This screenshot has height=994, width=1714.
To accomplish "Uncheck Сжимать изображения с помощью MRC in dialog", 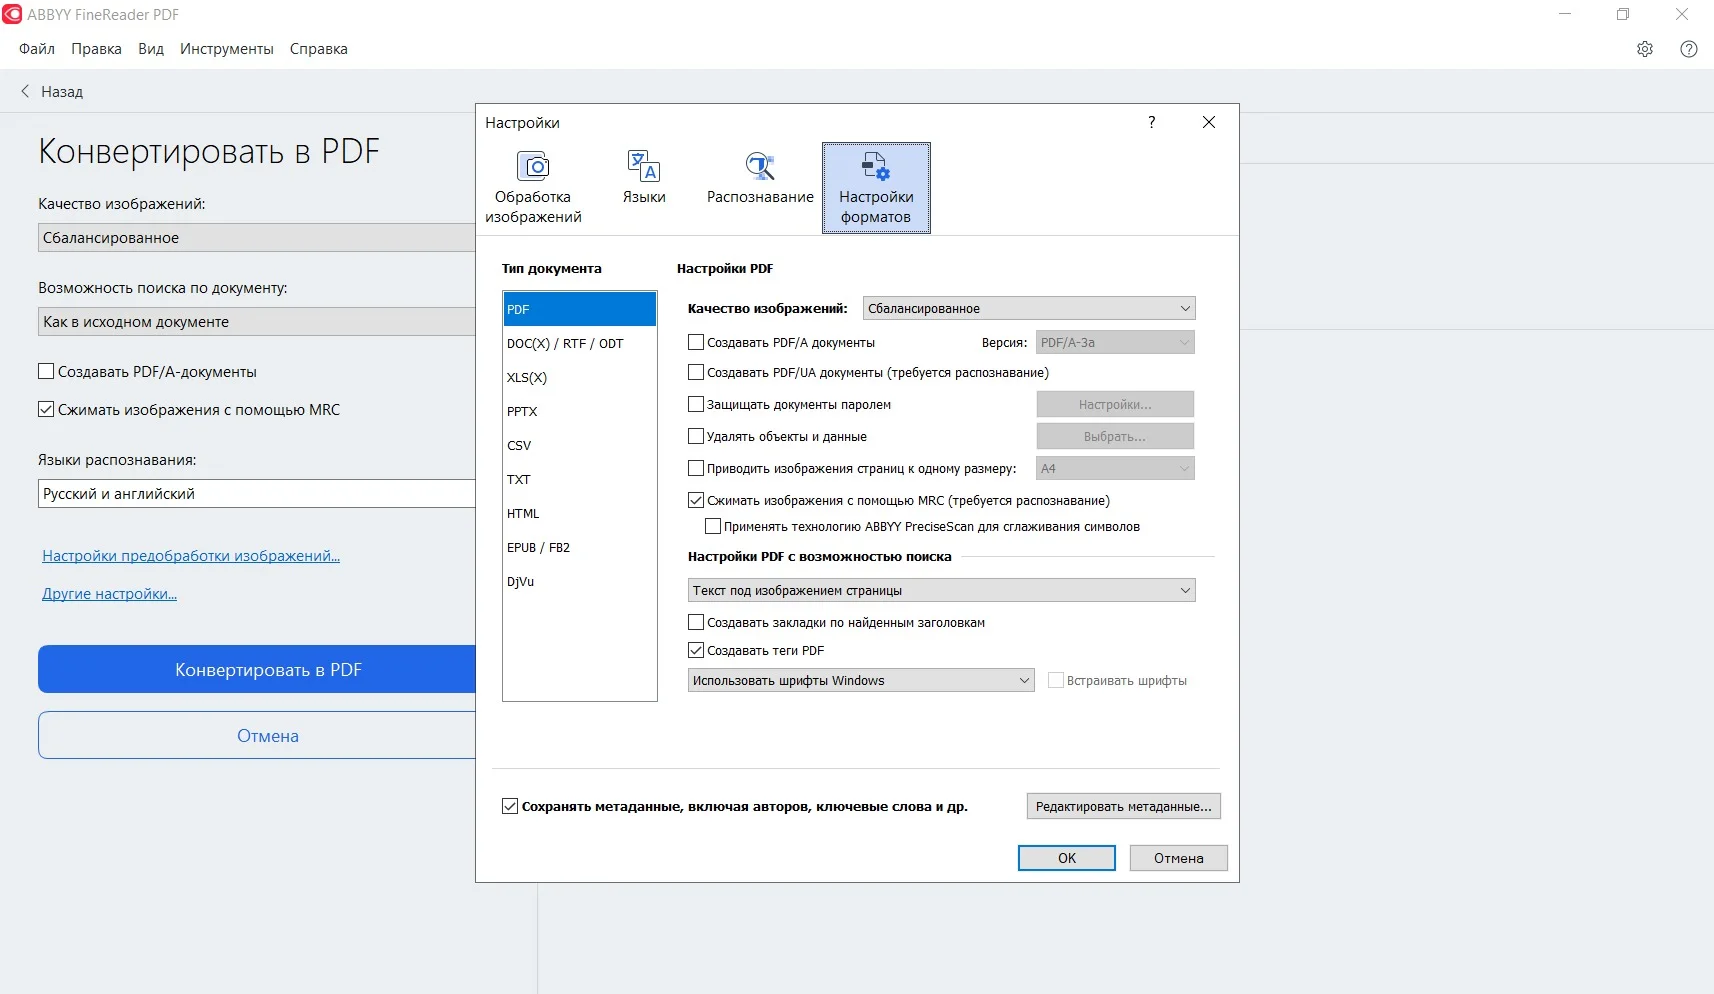I will click(x=696, y=500).
